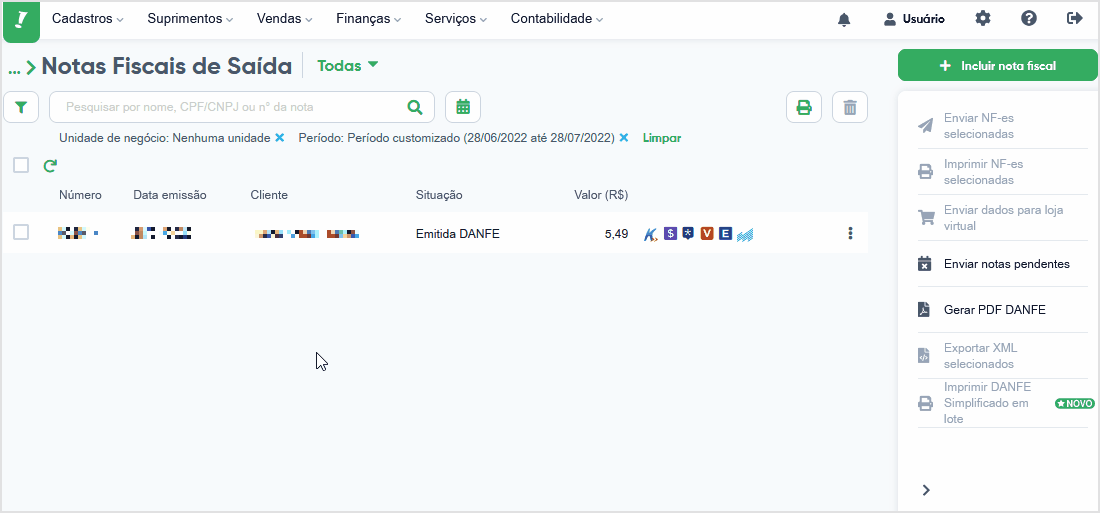Open the Cadastros menu
The image size is (1100, 513).
click(x=88, y=19)
